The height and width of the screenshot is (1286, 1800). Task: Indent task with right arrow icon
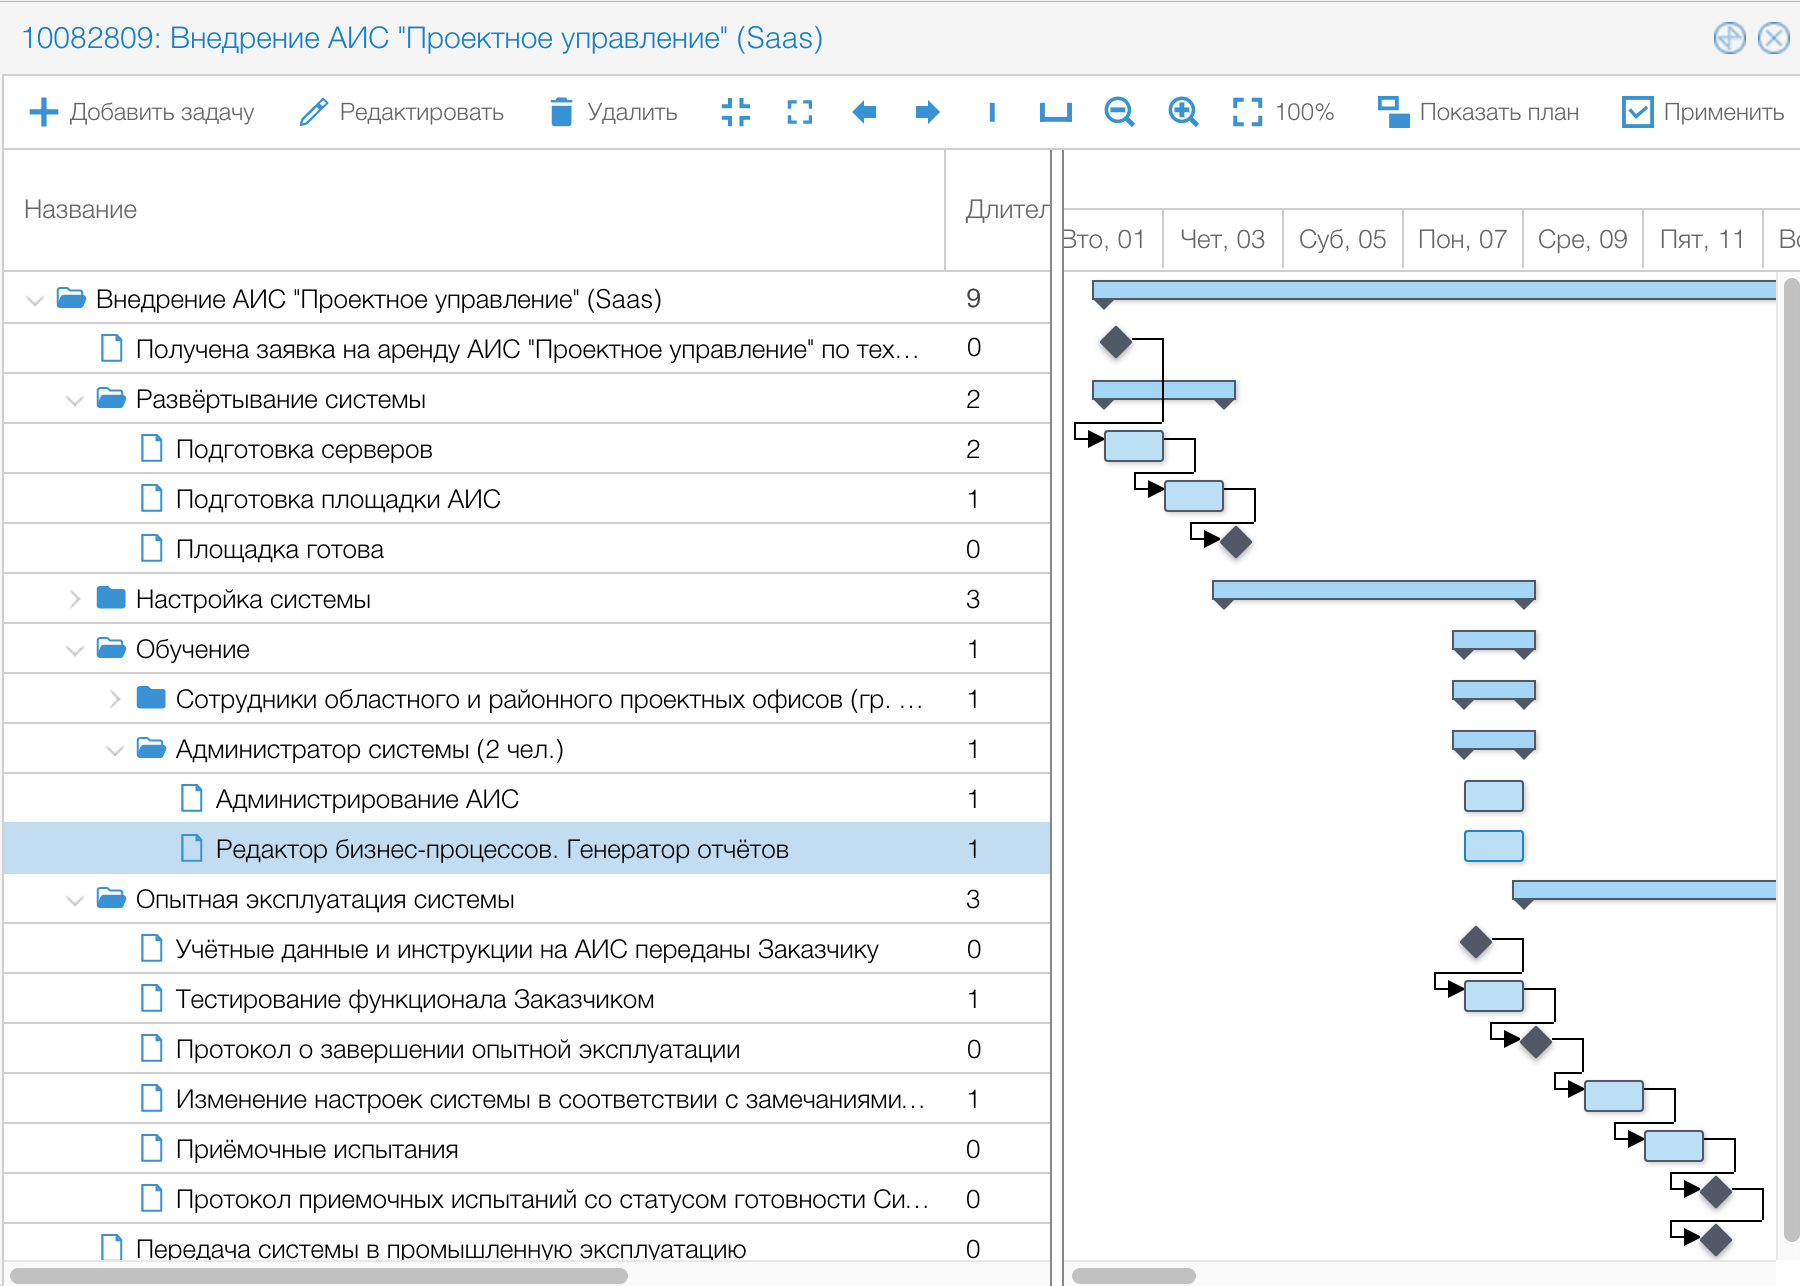pyautogui.click(x=927, y=112)
